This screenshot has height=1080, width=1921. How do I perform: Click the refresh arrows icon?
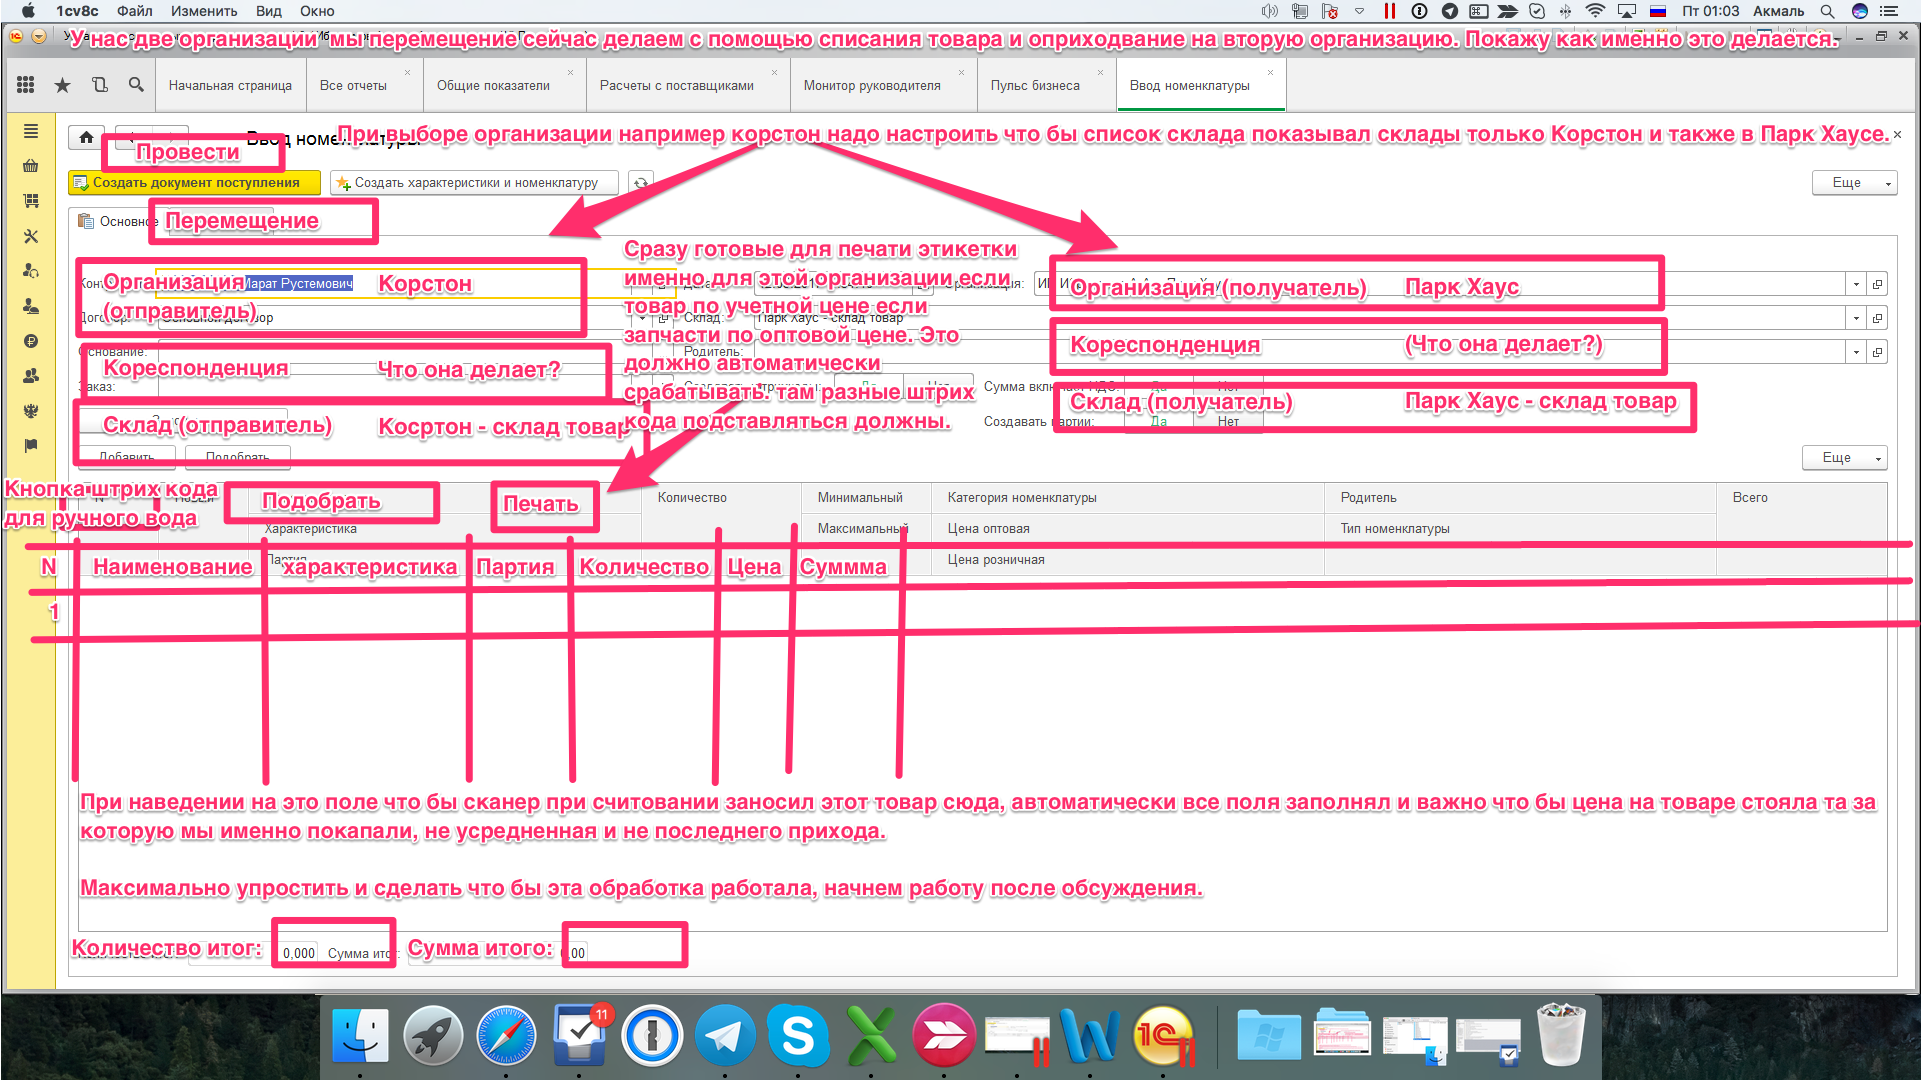coord(641,183)
